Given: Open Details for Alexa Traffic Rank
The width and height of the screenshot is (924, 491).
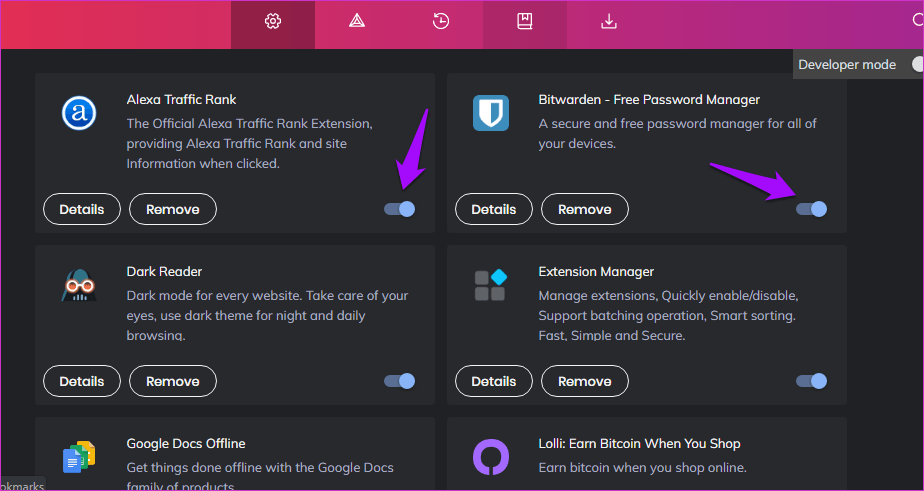Looking at the screenshot, I should [x=82, y=209].
